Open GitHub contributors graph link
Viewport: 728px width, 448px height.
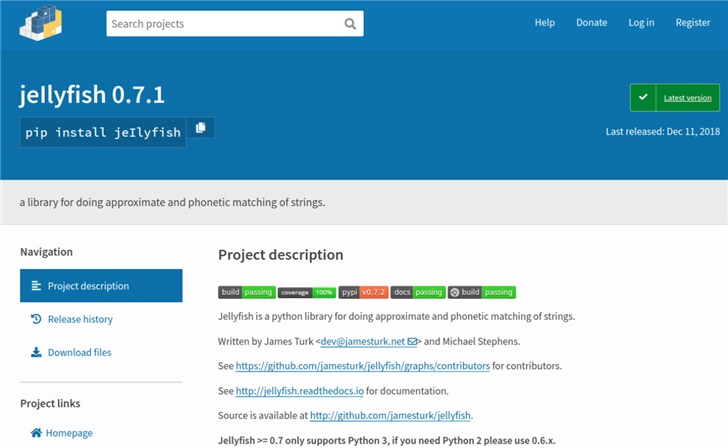tap(363, 366)
